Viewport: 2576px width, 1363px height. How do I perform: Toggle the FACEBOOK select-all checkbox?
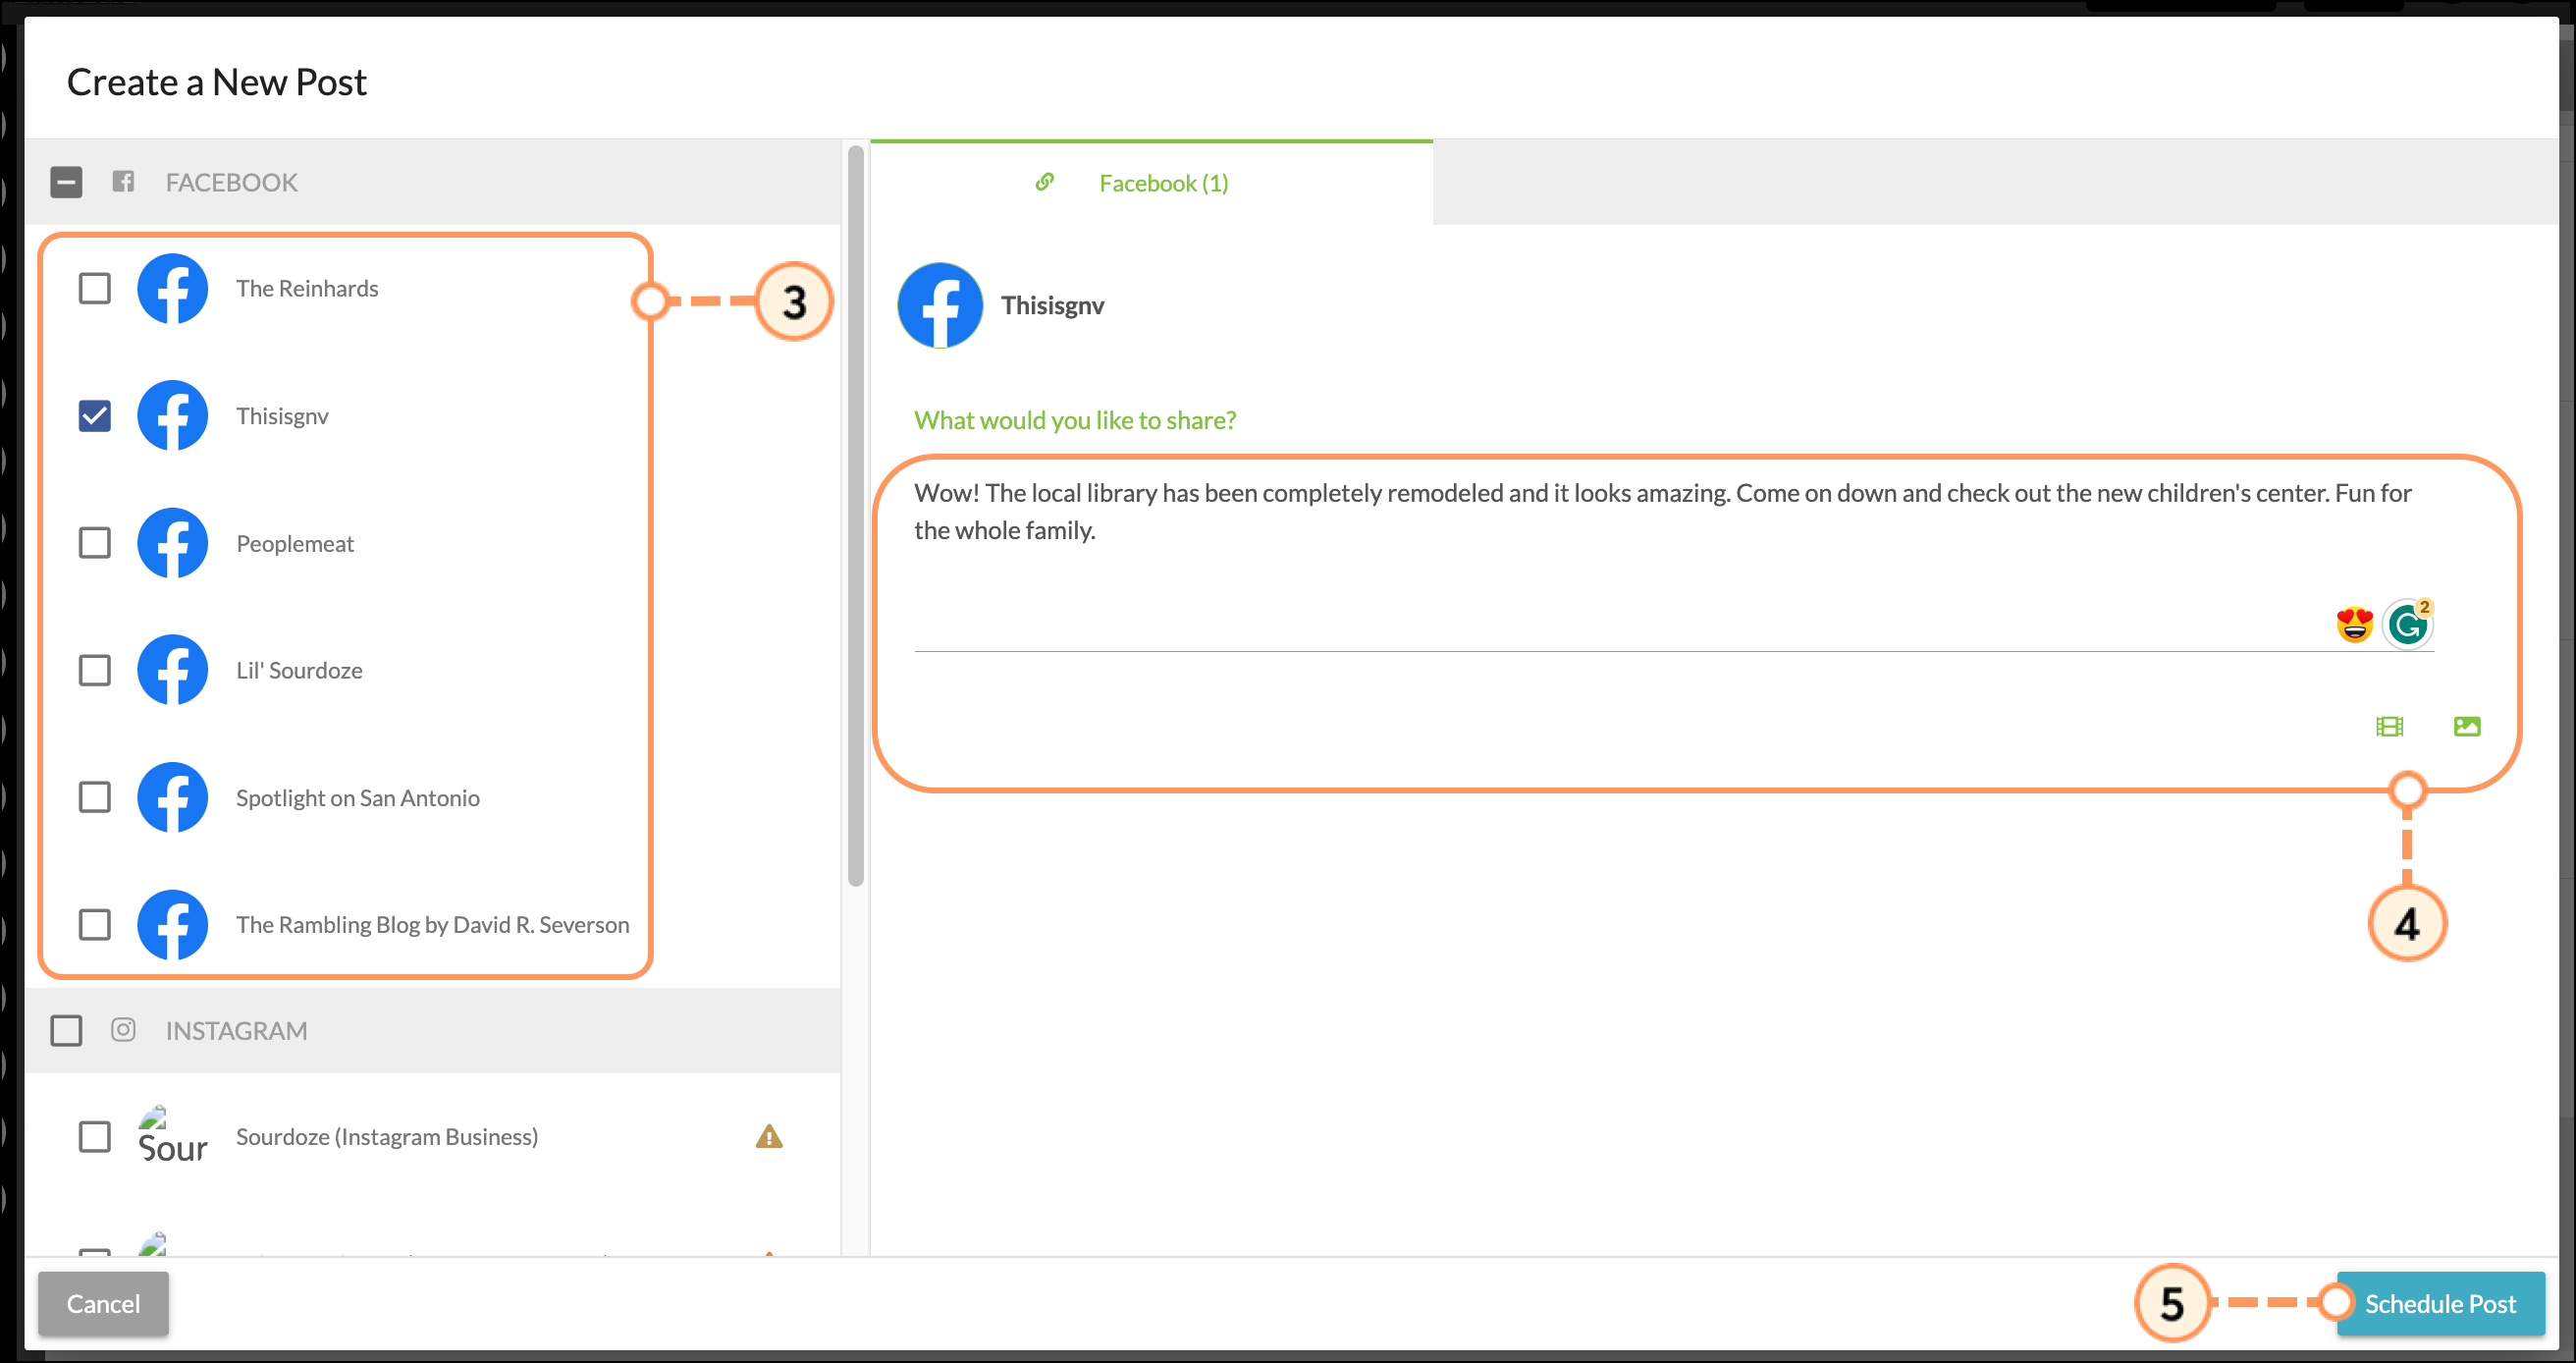66,182
